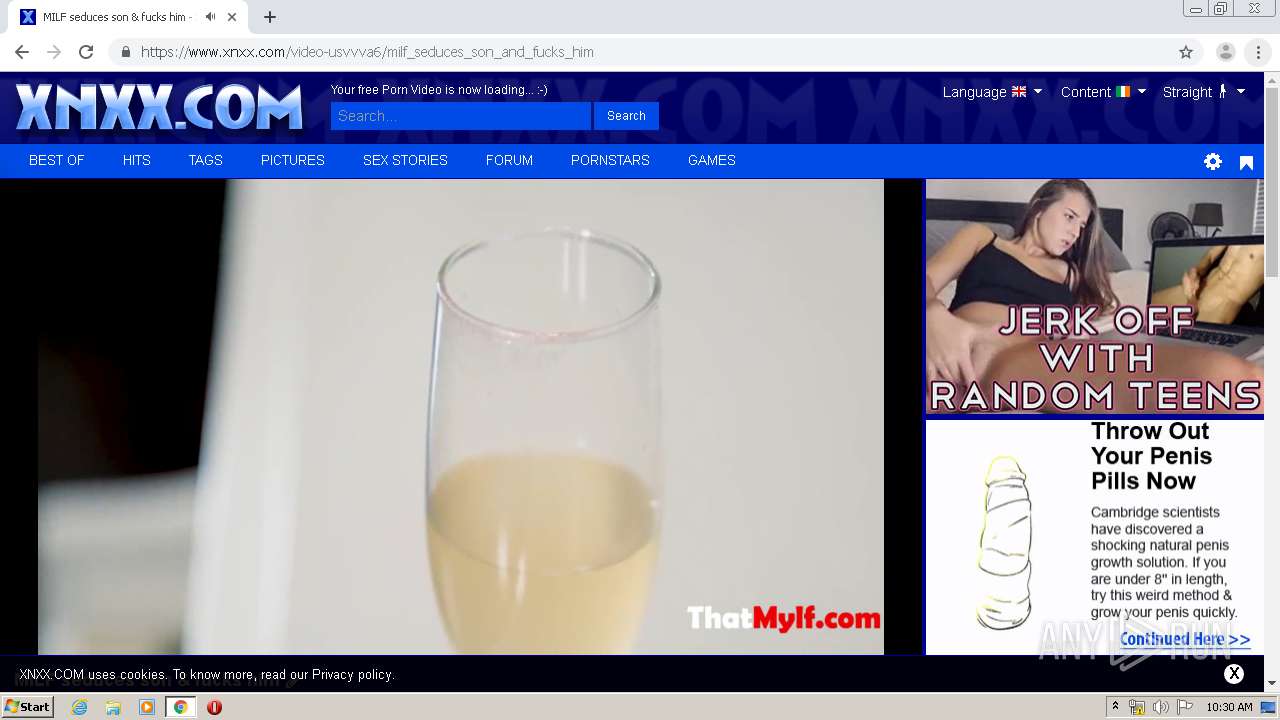Open a new browser tab
This screenshot has height=720, width=1280.
click(x=270, y=17)
